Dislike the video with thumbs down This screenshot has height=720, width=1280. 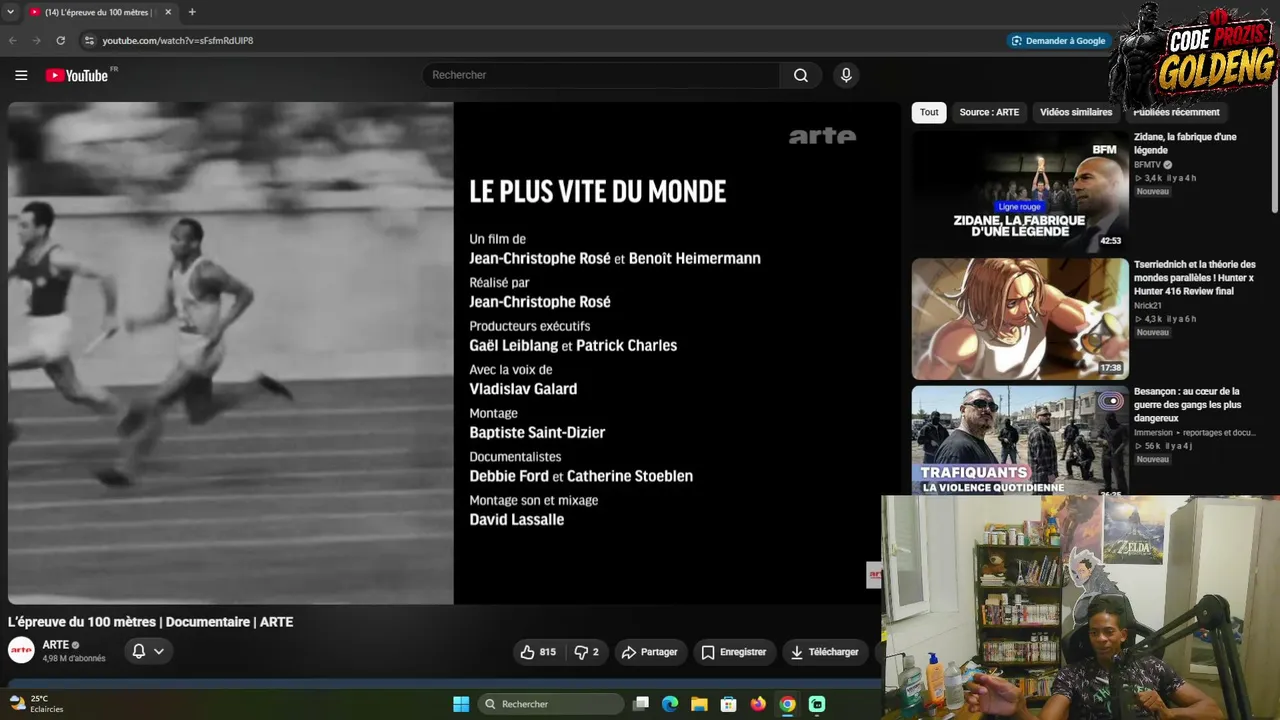(586, 652)
